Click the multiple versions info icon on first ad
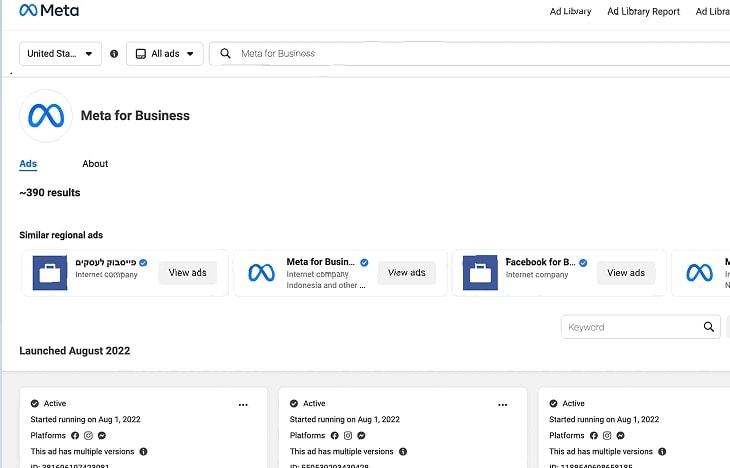Viewport: 730px width, 468px height. pos(143,452)
